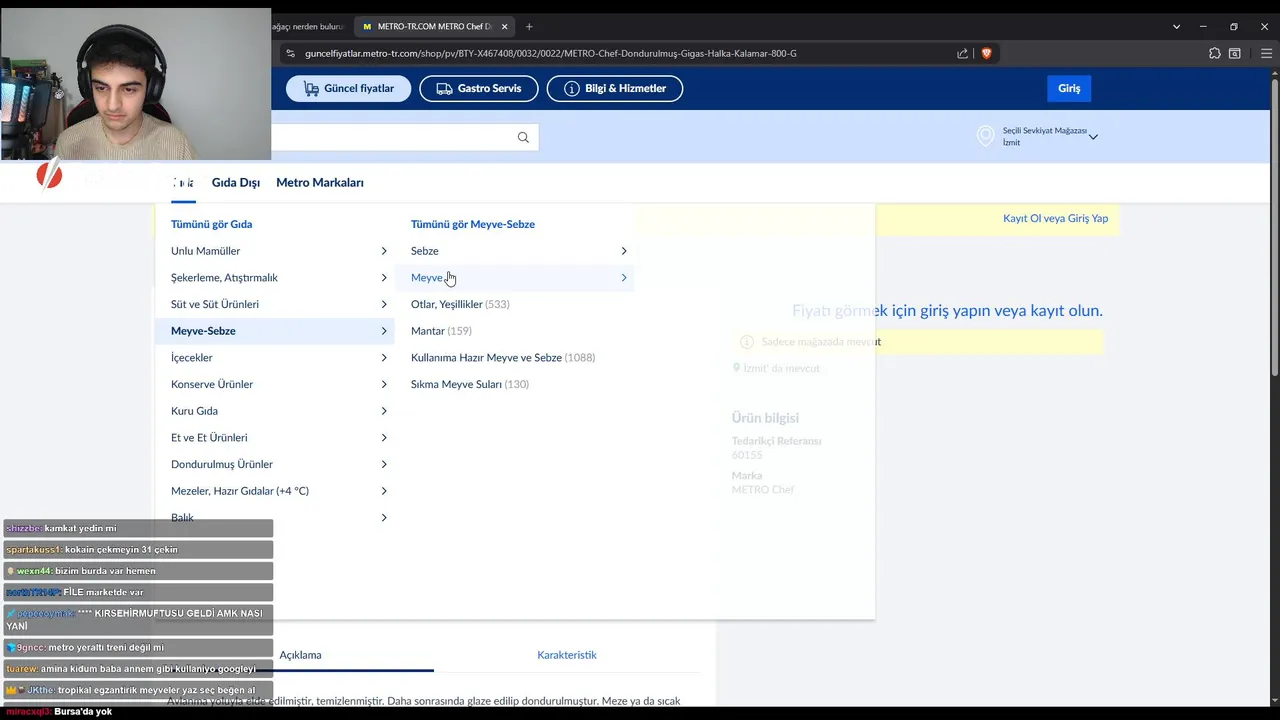1280x720 pixels.
Task: Click the streamer webcam overlay
Action: 136,84
